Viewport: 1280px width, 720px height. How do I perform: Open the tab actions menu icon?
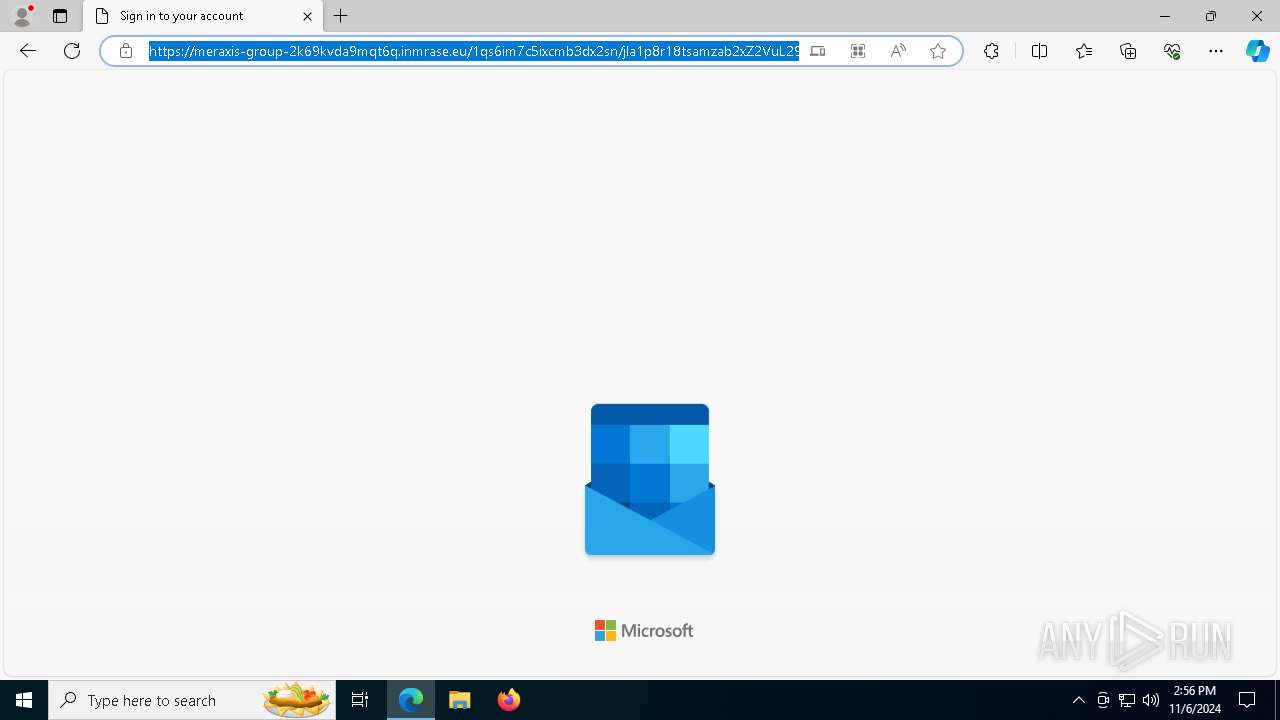tap(60, 16)
